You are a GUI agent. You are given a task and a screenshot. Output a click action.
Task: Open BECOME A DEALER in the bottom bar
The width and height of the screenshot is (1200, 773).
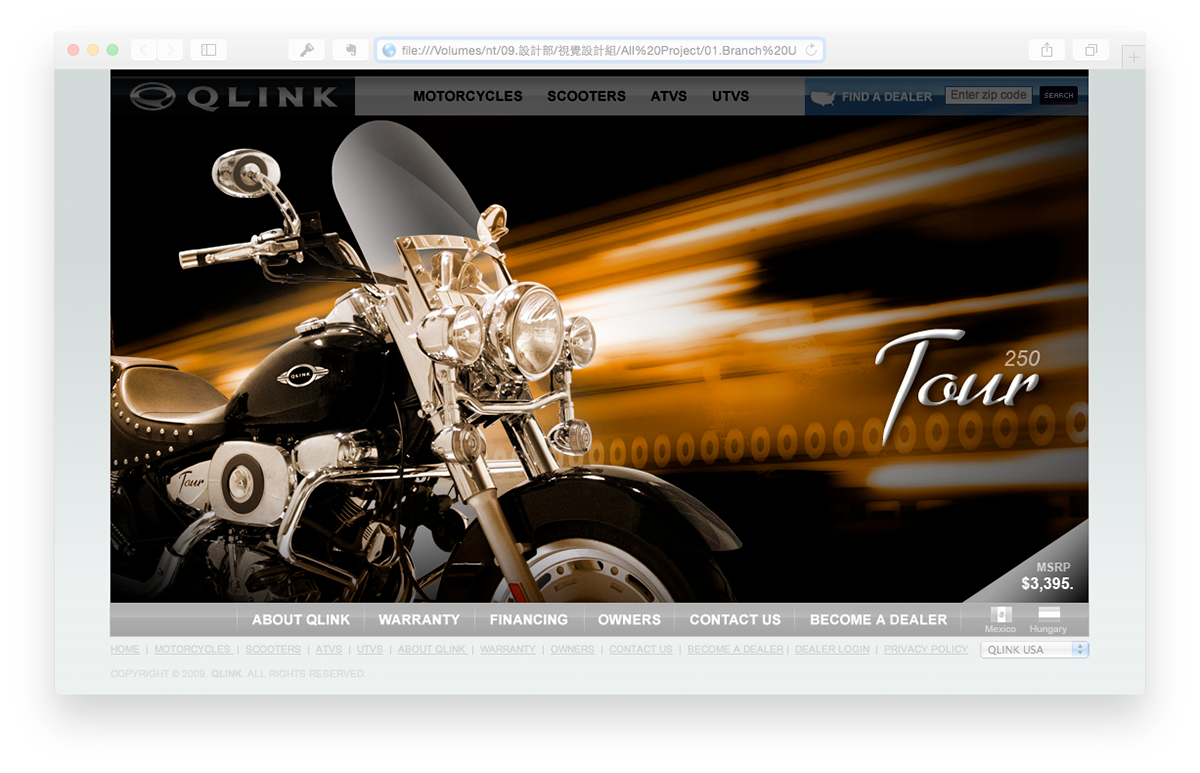878,620
